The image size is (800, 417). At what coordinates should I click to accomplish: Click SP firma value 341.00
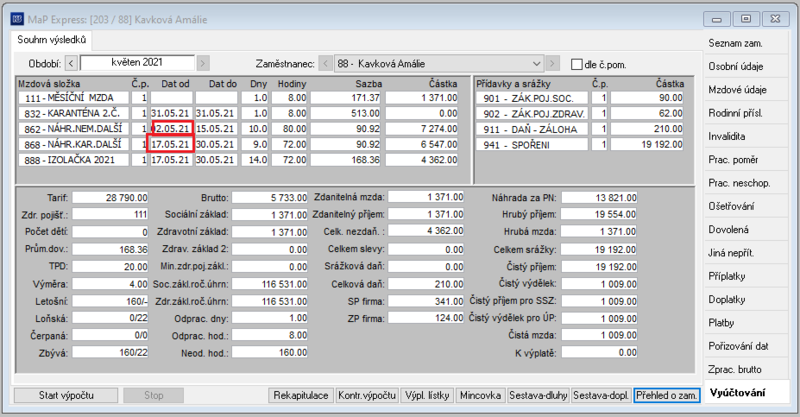coord(426,301)
